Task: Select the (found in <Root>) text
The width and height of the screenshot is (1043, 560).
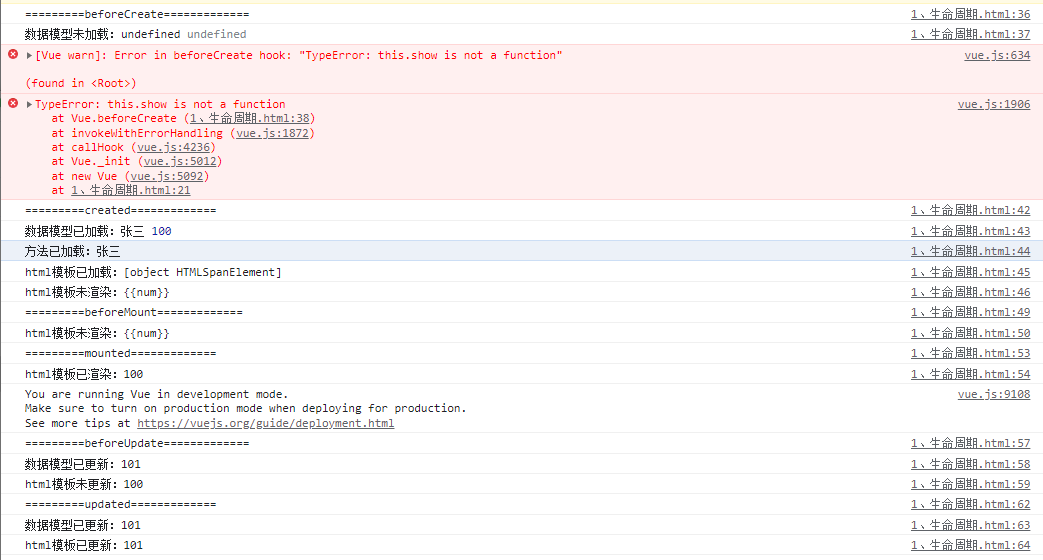Action: [80, 83]
